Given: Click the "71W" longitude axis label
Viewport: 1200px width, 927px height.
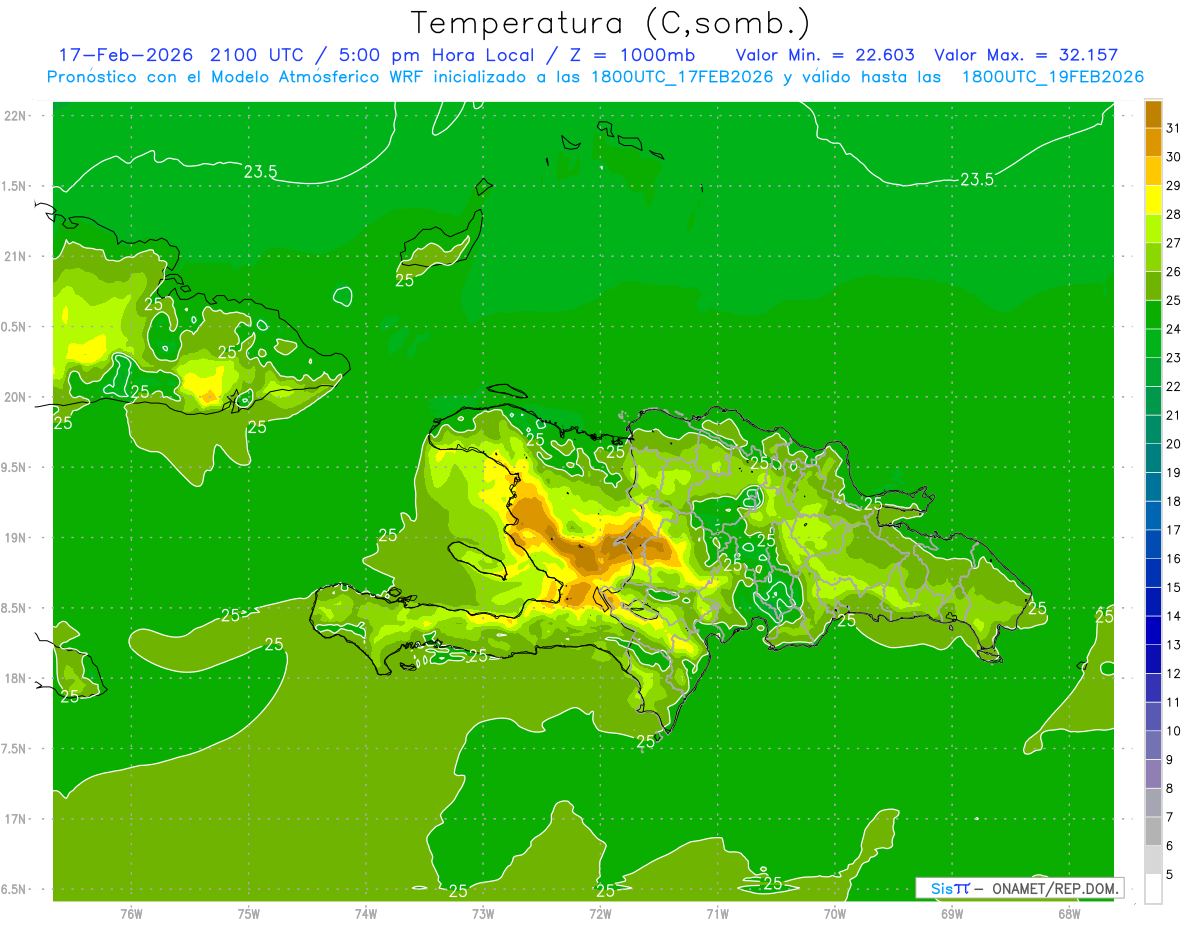Looking at the screenshot, I should coord(717,912).
